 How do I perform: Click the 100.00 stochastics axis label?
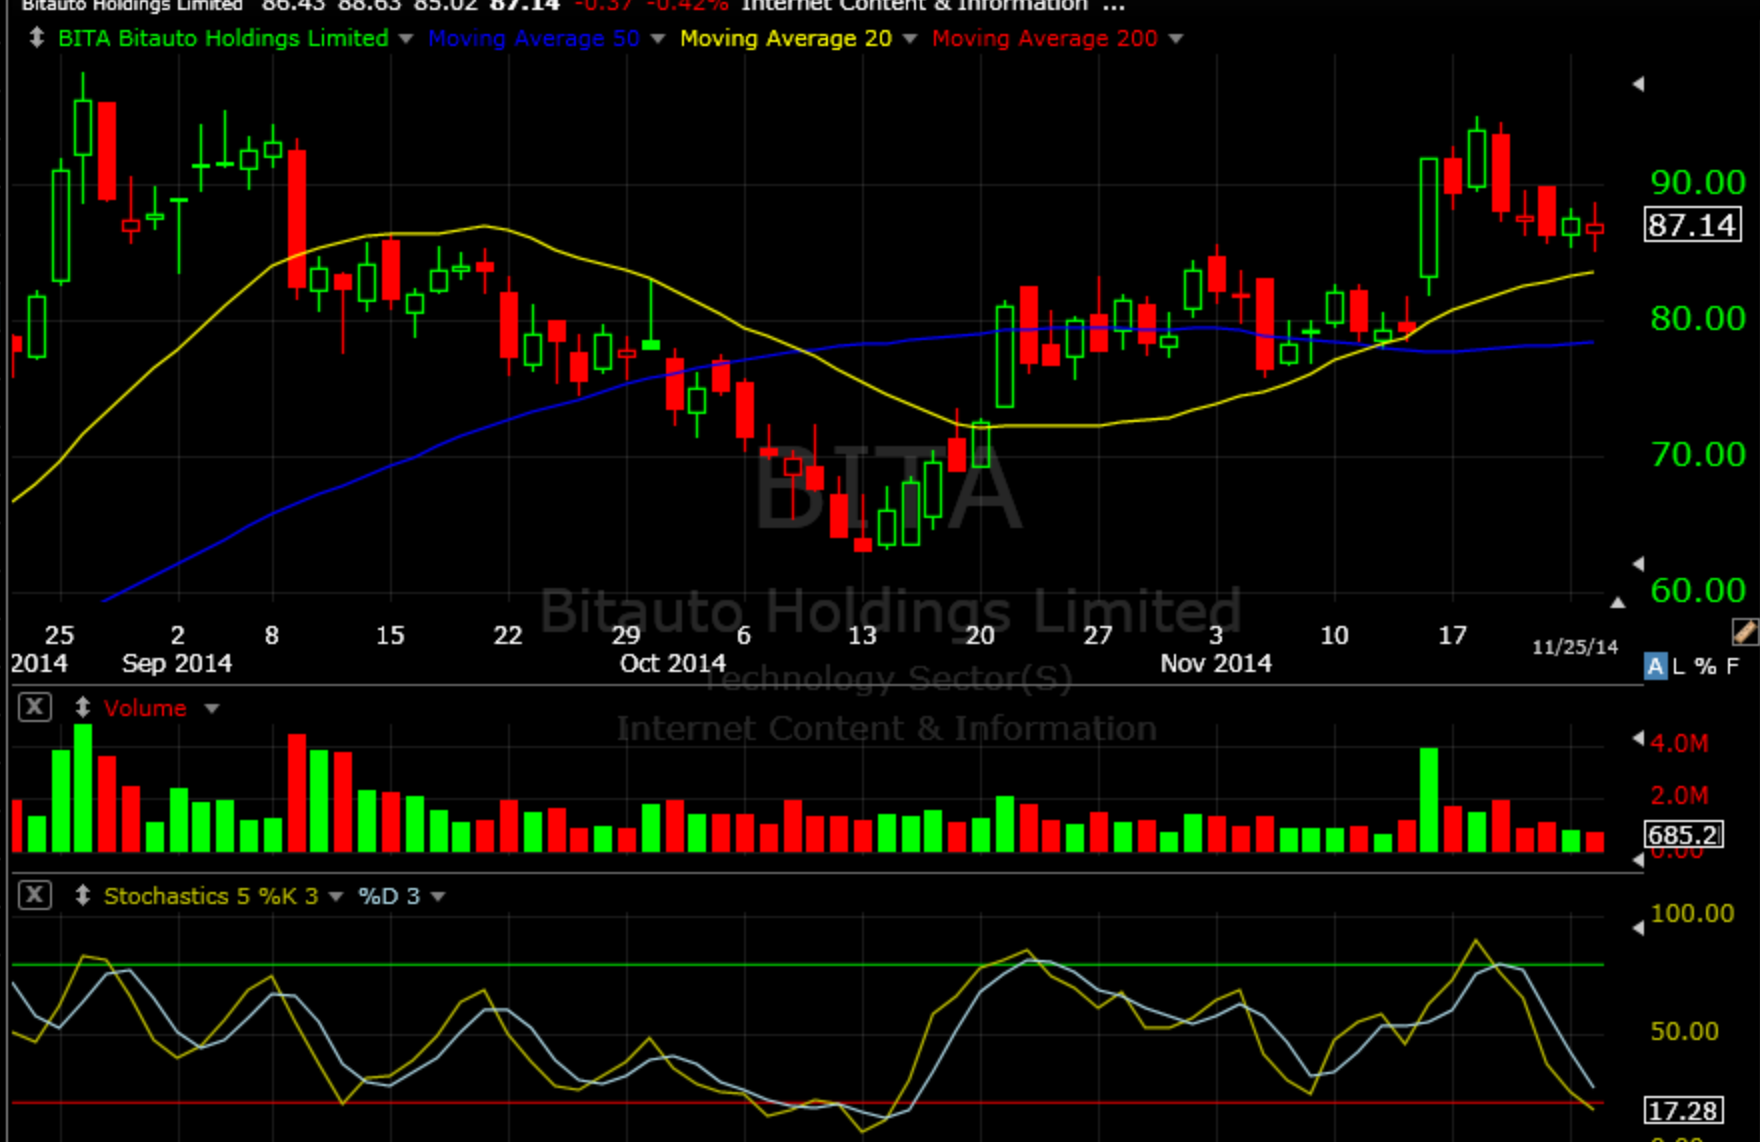[x=1692, y=913]
